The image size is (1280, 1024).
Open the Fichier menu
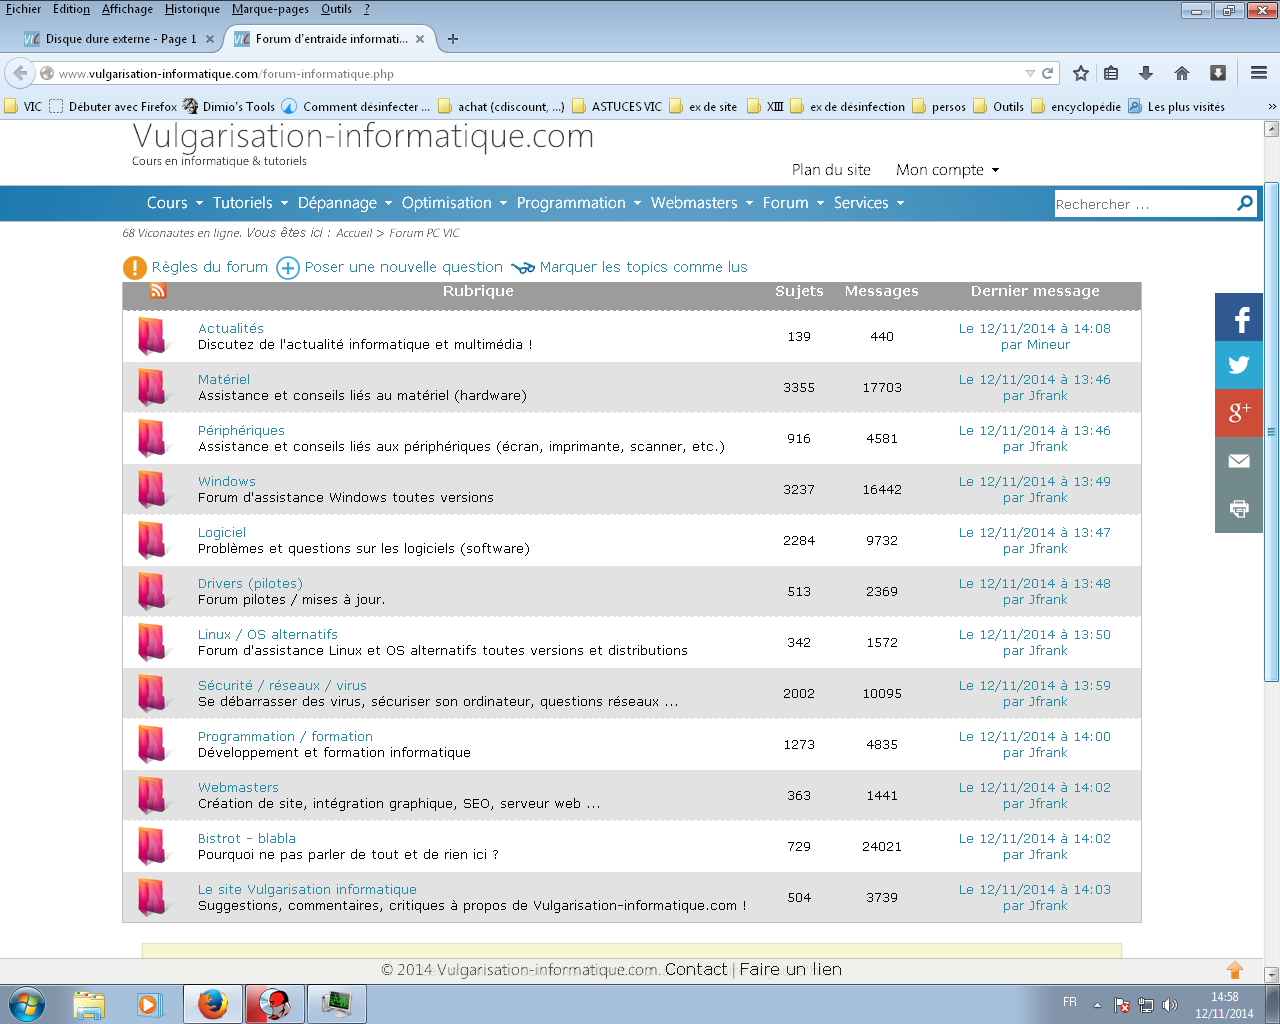pyautogui.click(x=24, y=9)
